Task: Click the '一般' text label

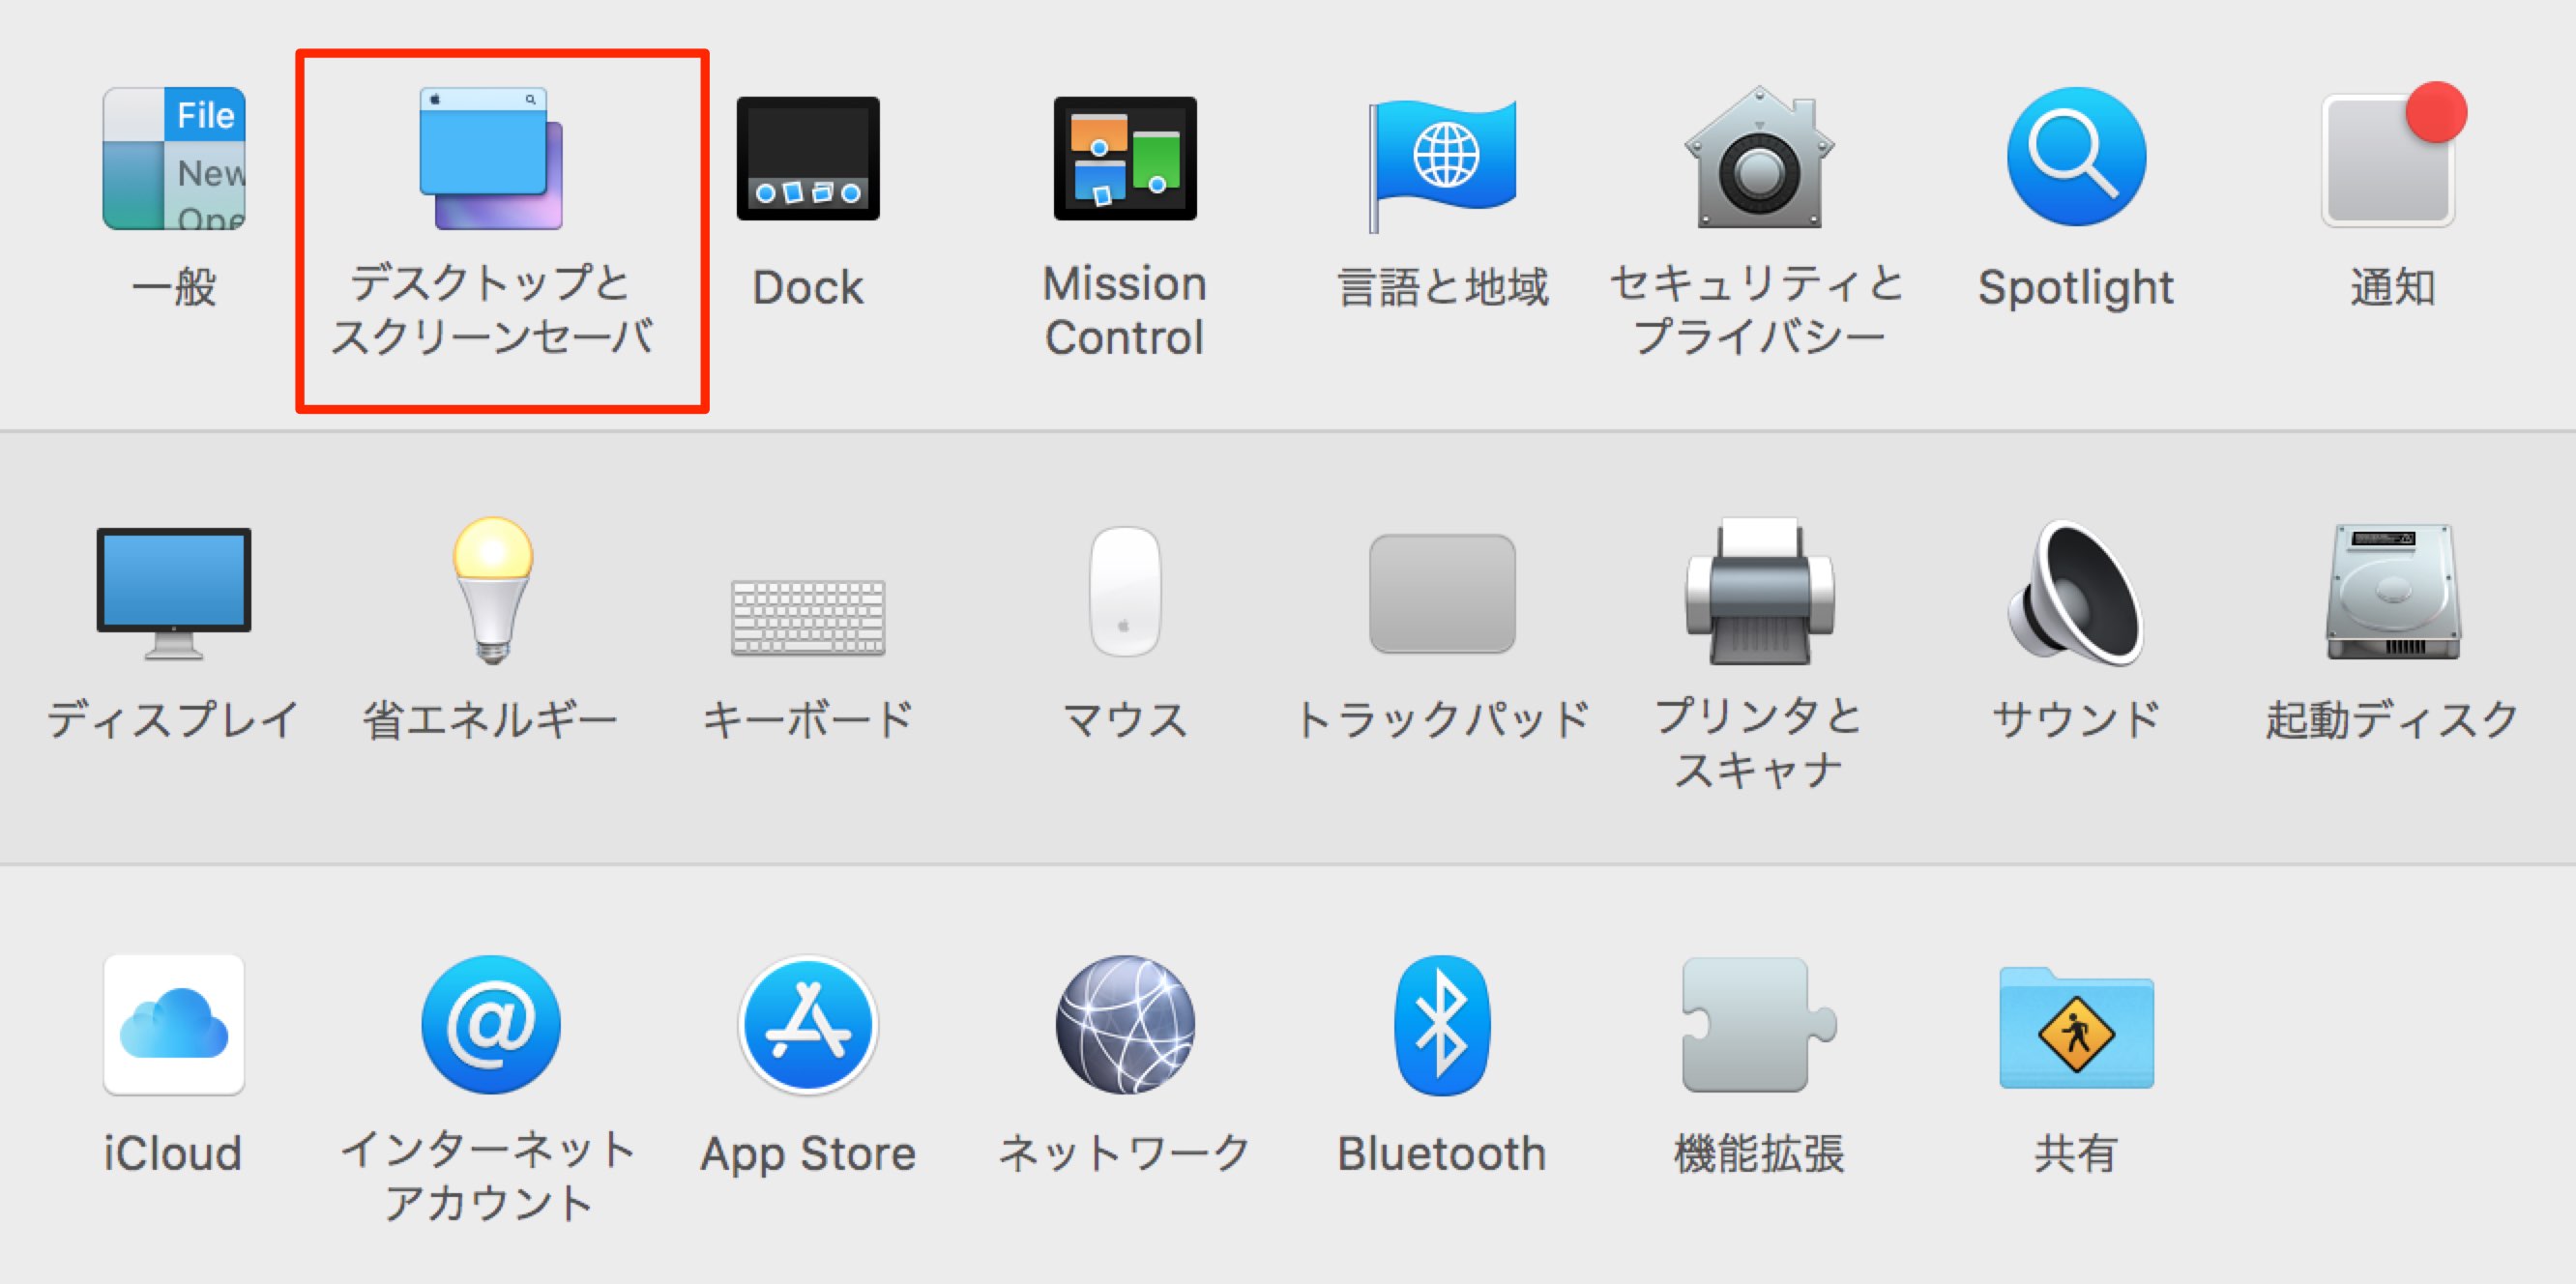Action: 174,288
